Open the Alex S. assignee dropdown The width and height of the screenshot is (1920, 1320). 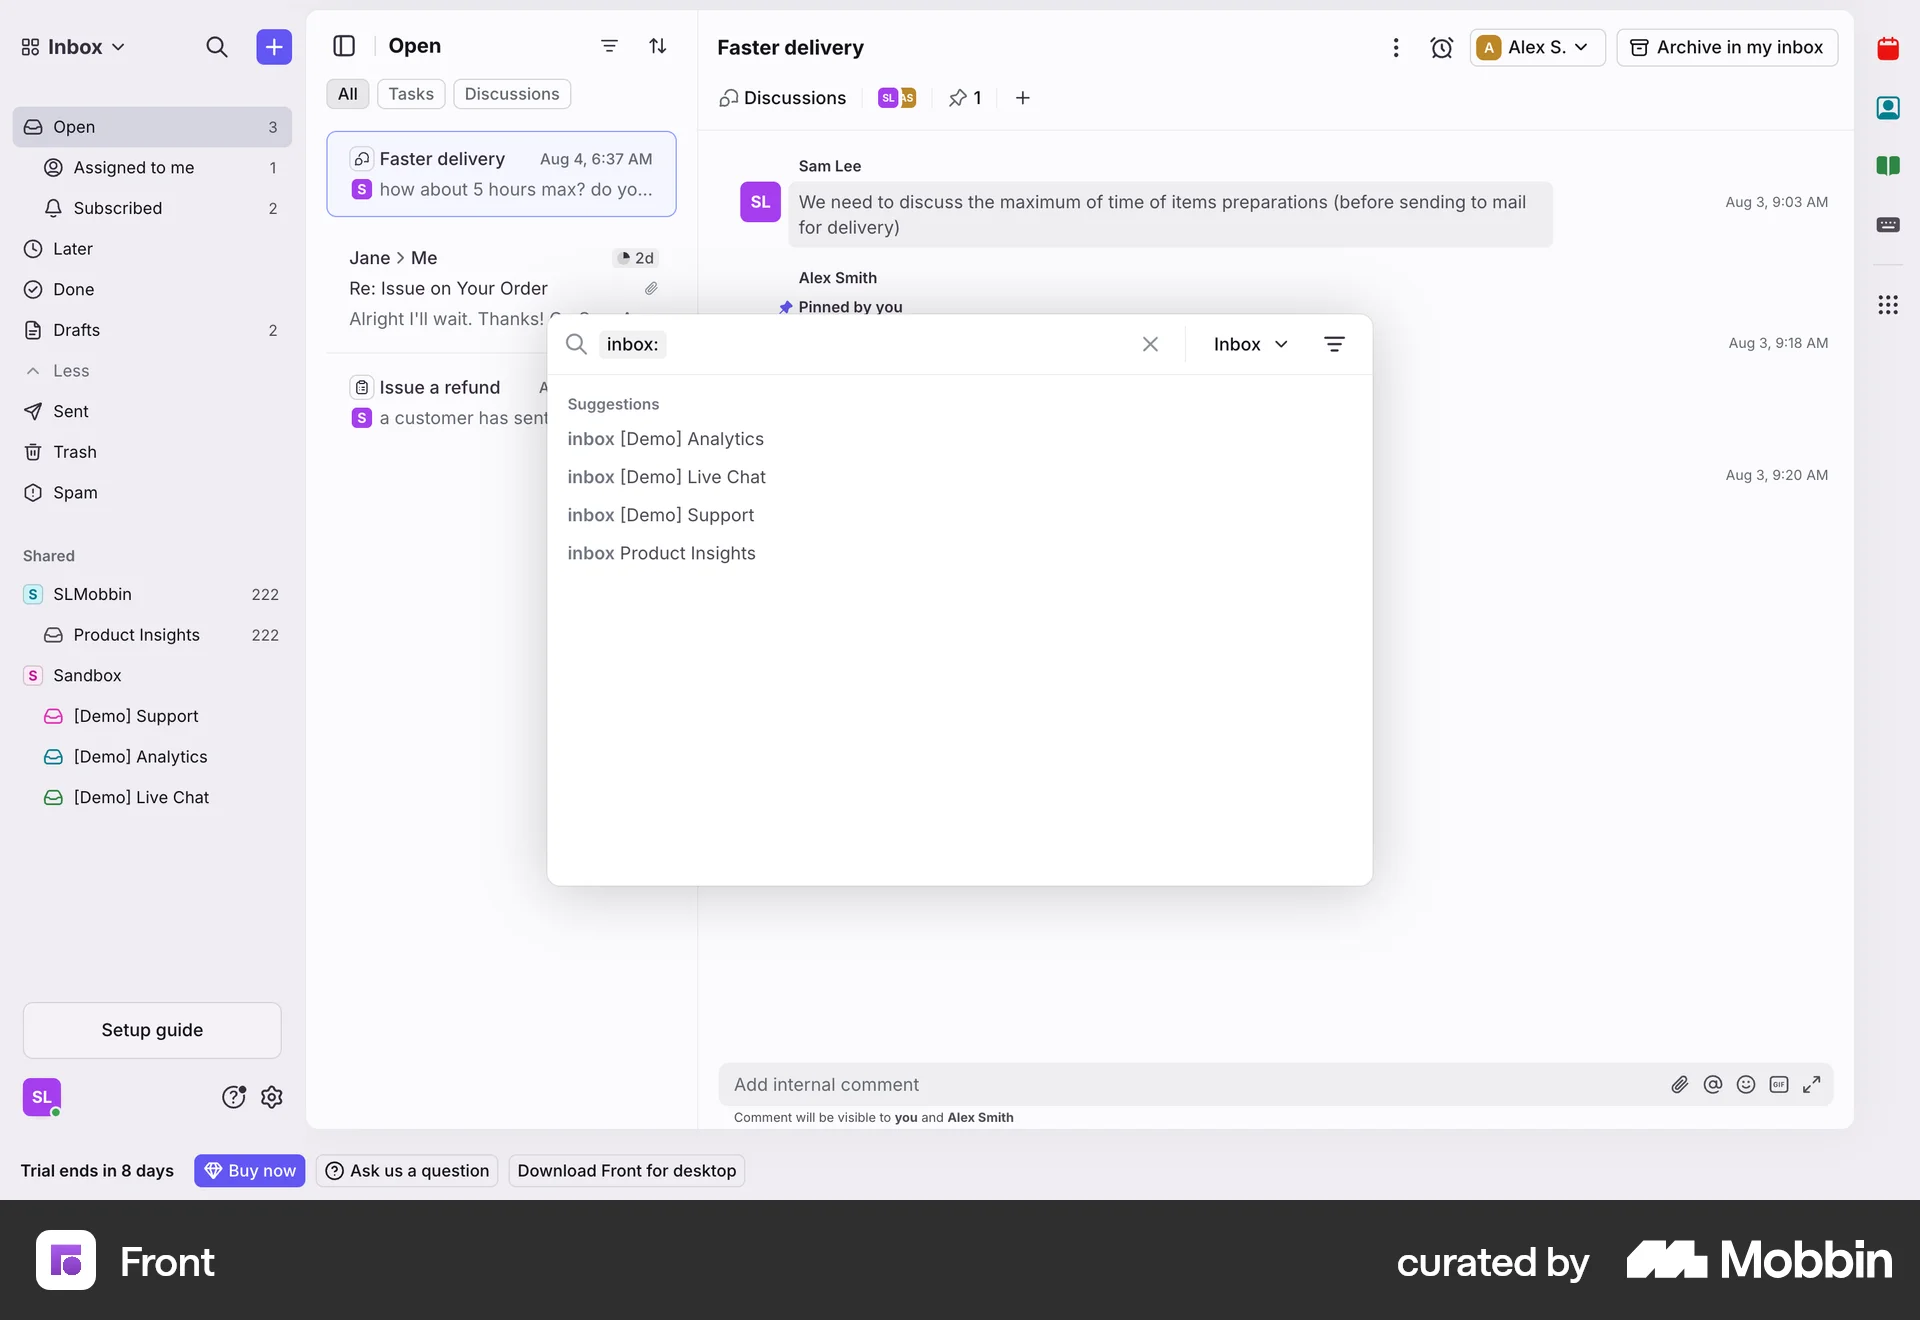(x=1536, y=47)
